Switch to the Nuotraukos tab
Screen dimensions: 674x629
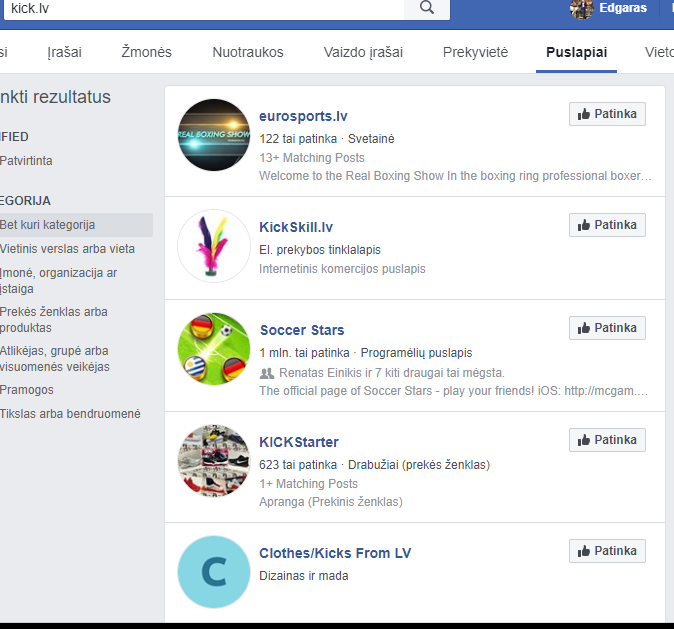[x=248, y=52]
